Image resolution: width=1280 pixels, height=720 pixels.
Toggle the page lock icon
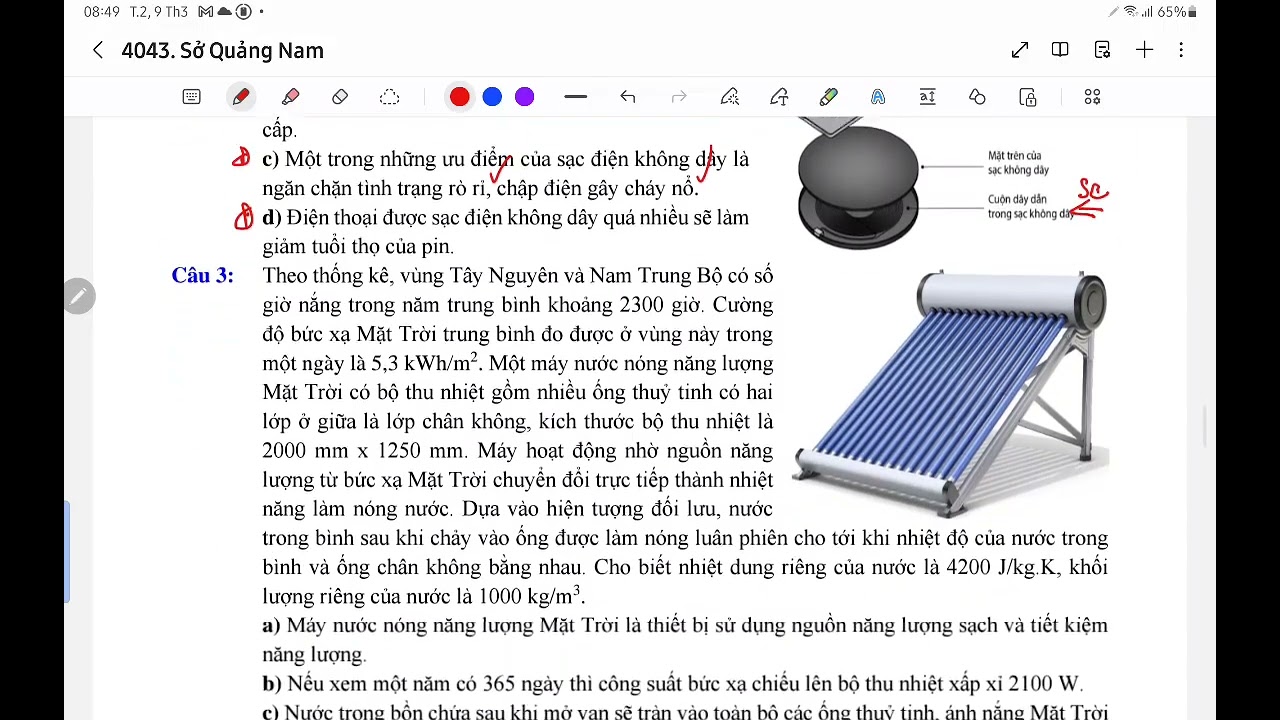(x=1028, y=97)
